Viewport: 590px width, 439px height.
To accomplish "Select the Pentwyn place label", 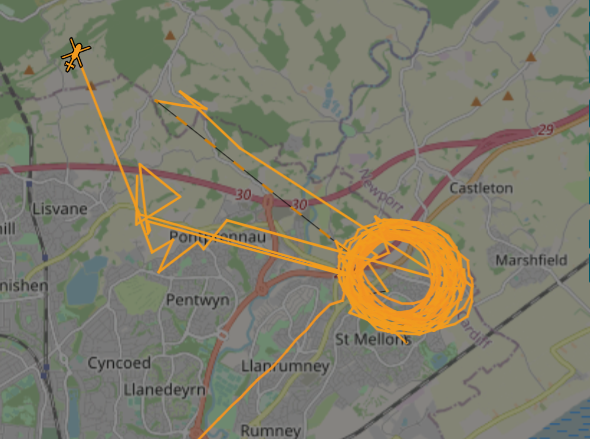I will click(x=198, y=300).
